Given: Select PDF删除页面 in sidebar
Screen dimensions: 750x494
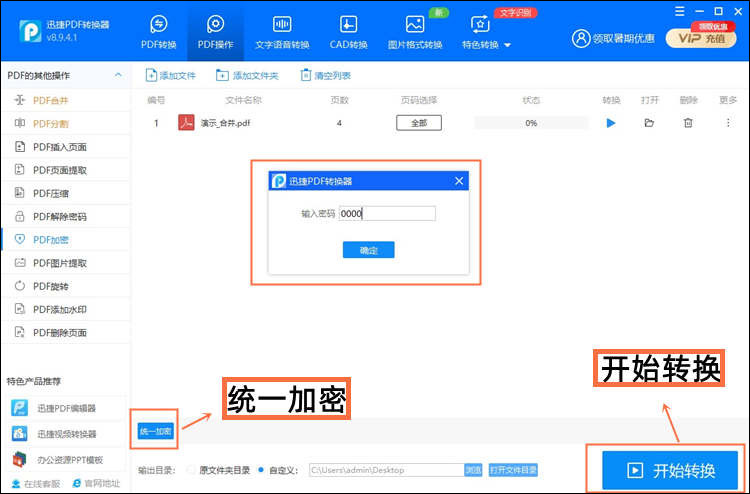Looking at the screenshot, I should (x=66, y=332).
